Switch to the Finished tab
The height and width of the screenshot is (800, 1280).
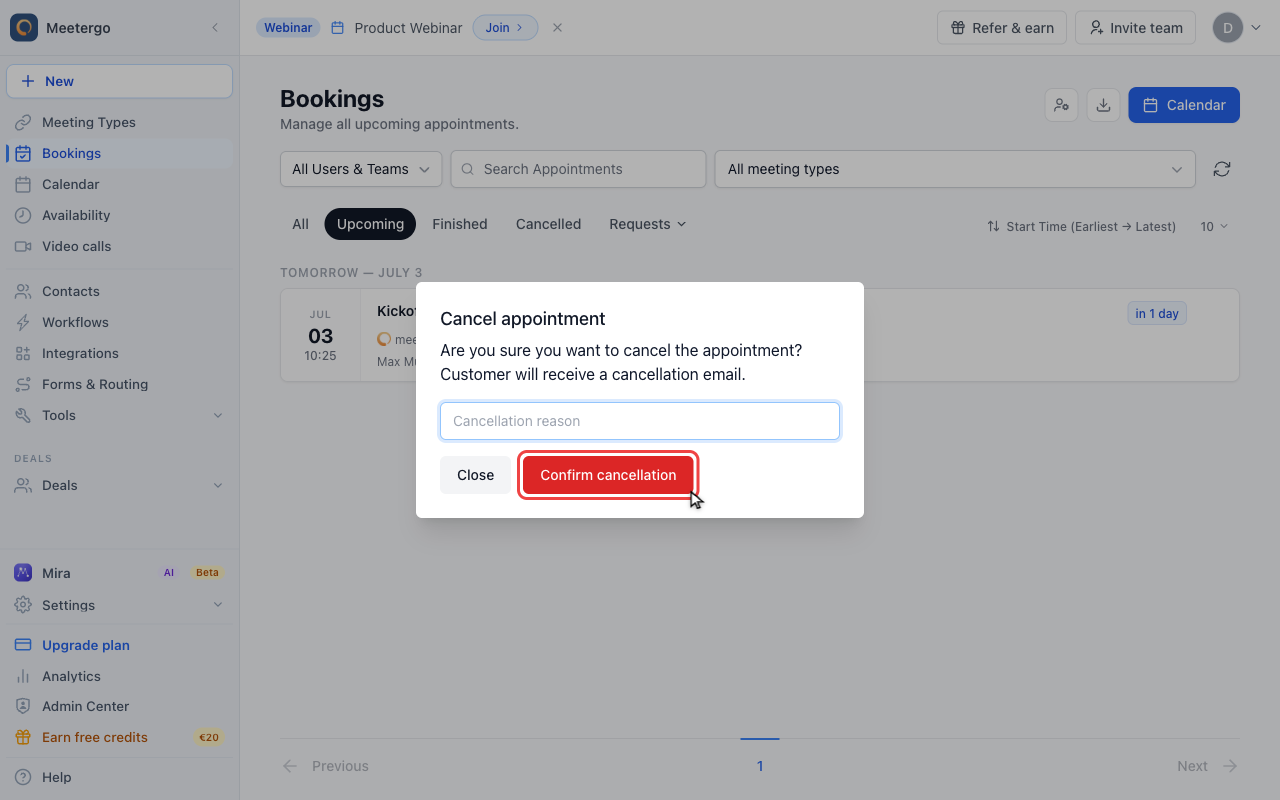(x=460, y=224)
